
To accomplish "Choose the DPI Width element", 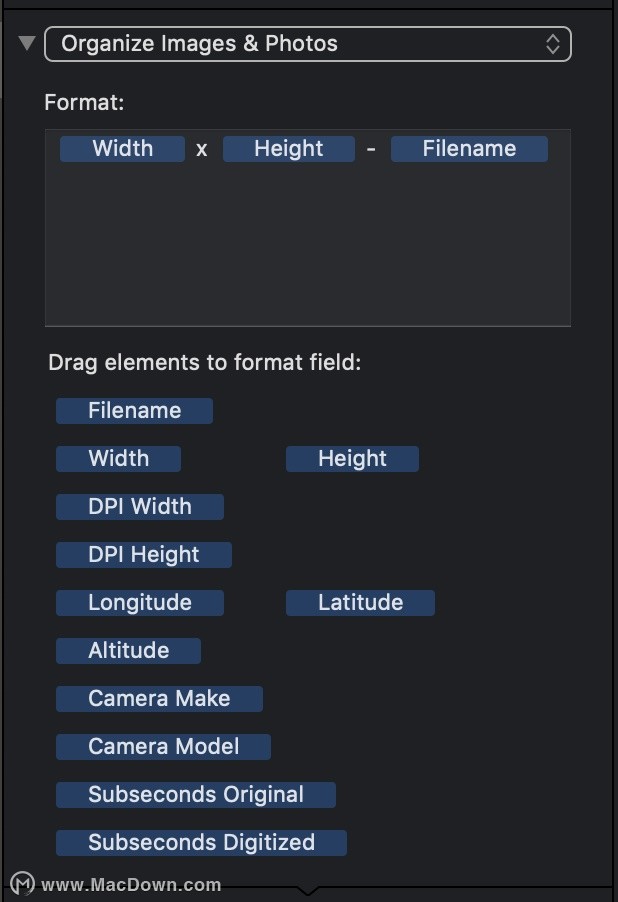I will pos(139,507).
